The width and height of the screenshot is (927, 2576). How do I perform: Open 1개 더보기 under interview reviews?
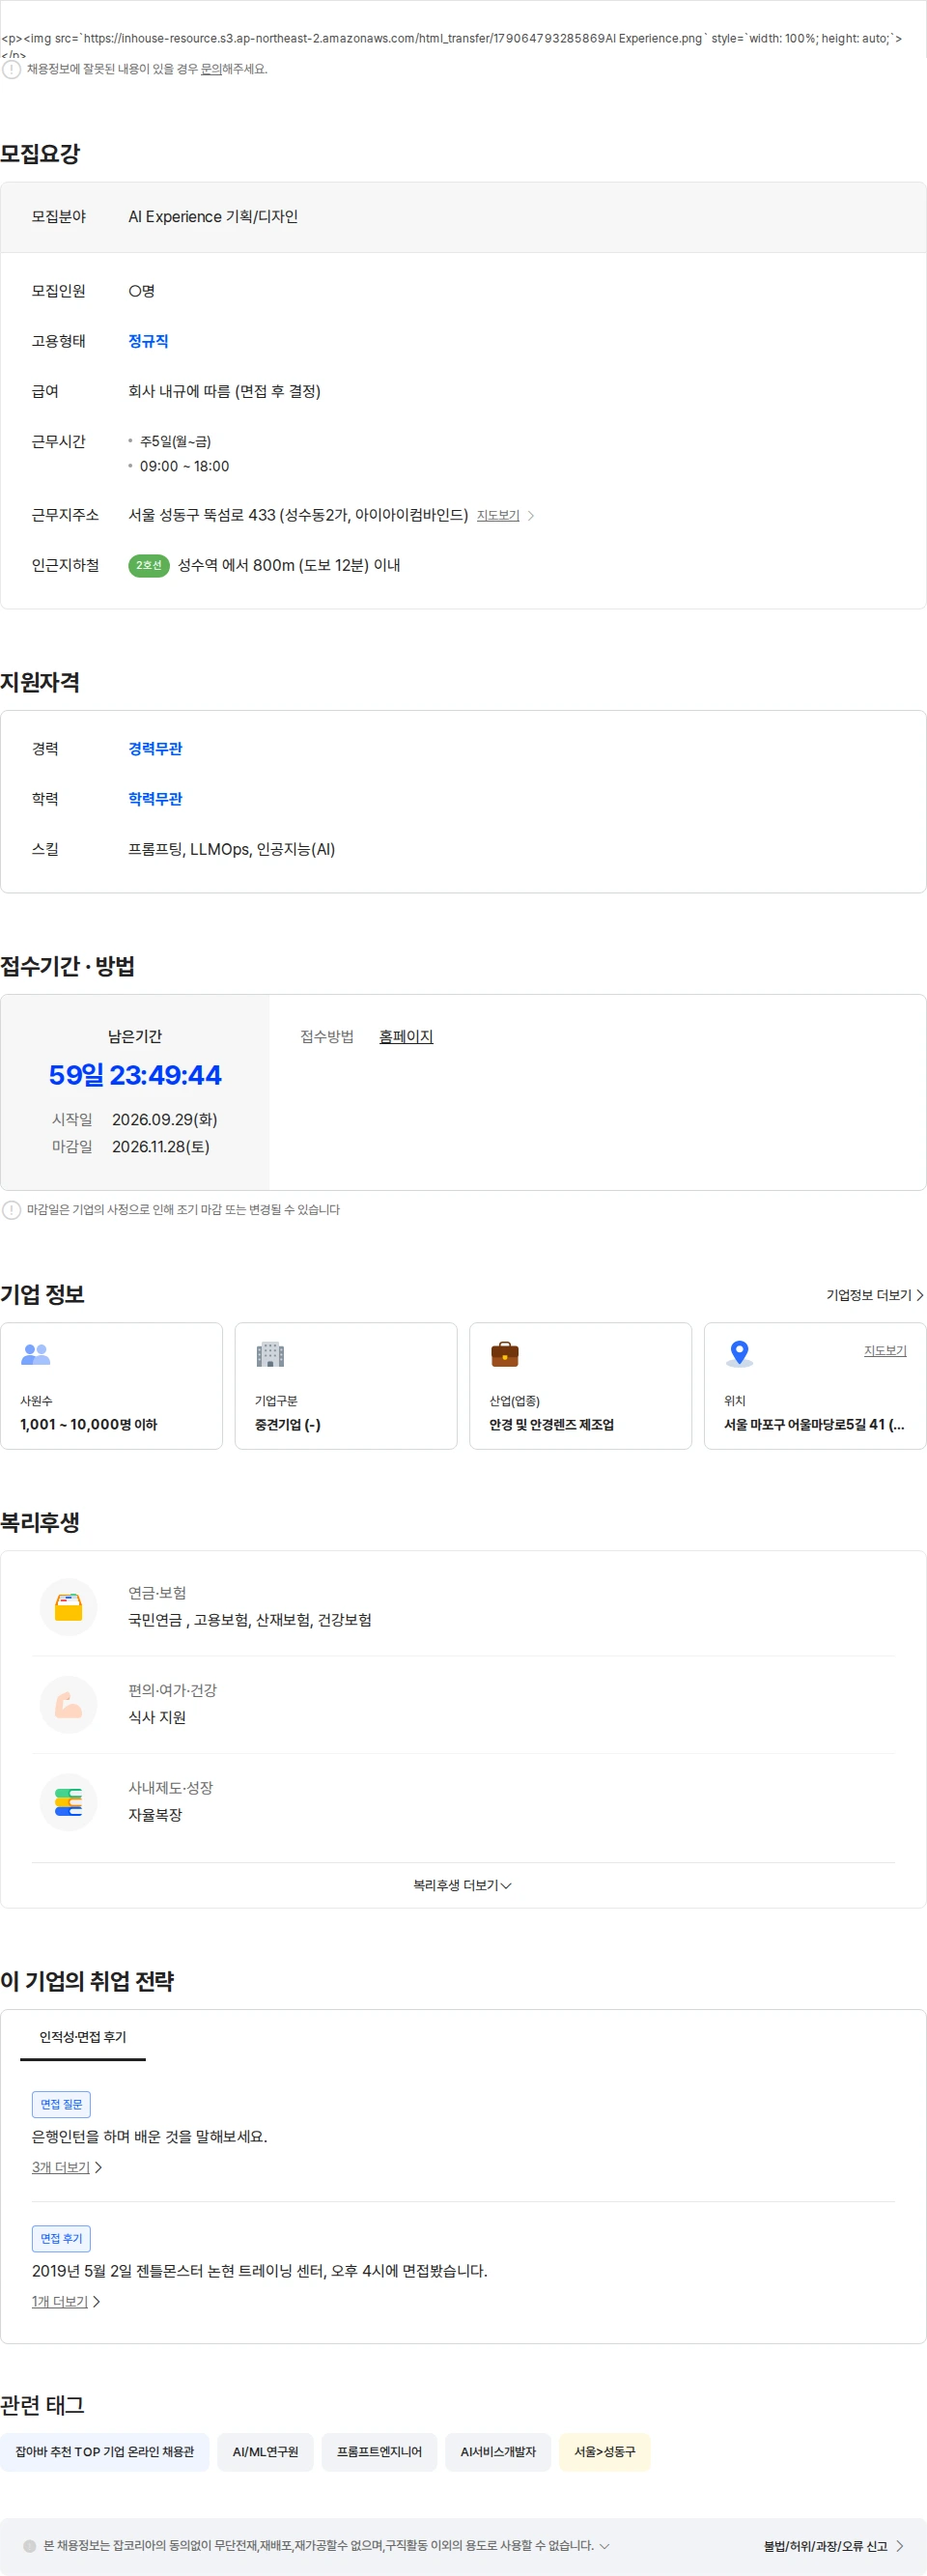tap(60, 2301)
